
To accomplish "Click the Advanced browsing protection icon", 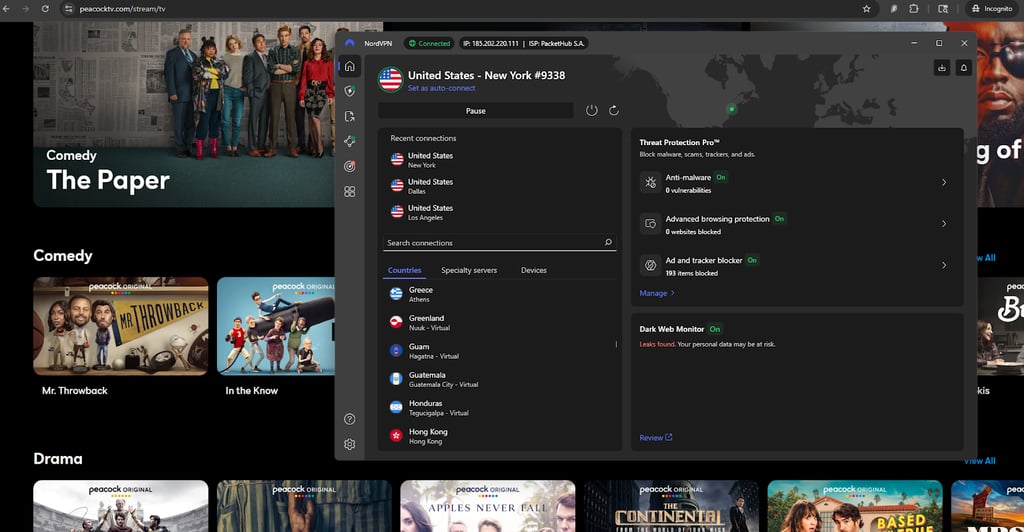I will tap(650, 224).
